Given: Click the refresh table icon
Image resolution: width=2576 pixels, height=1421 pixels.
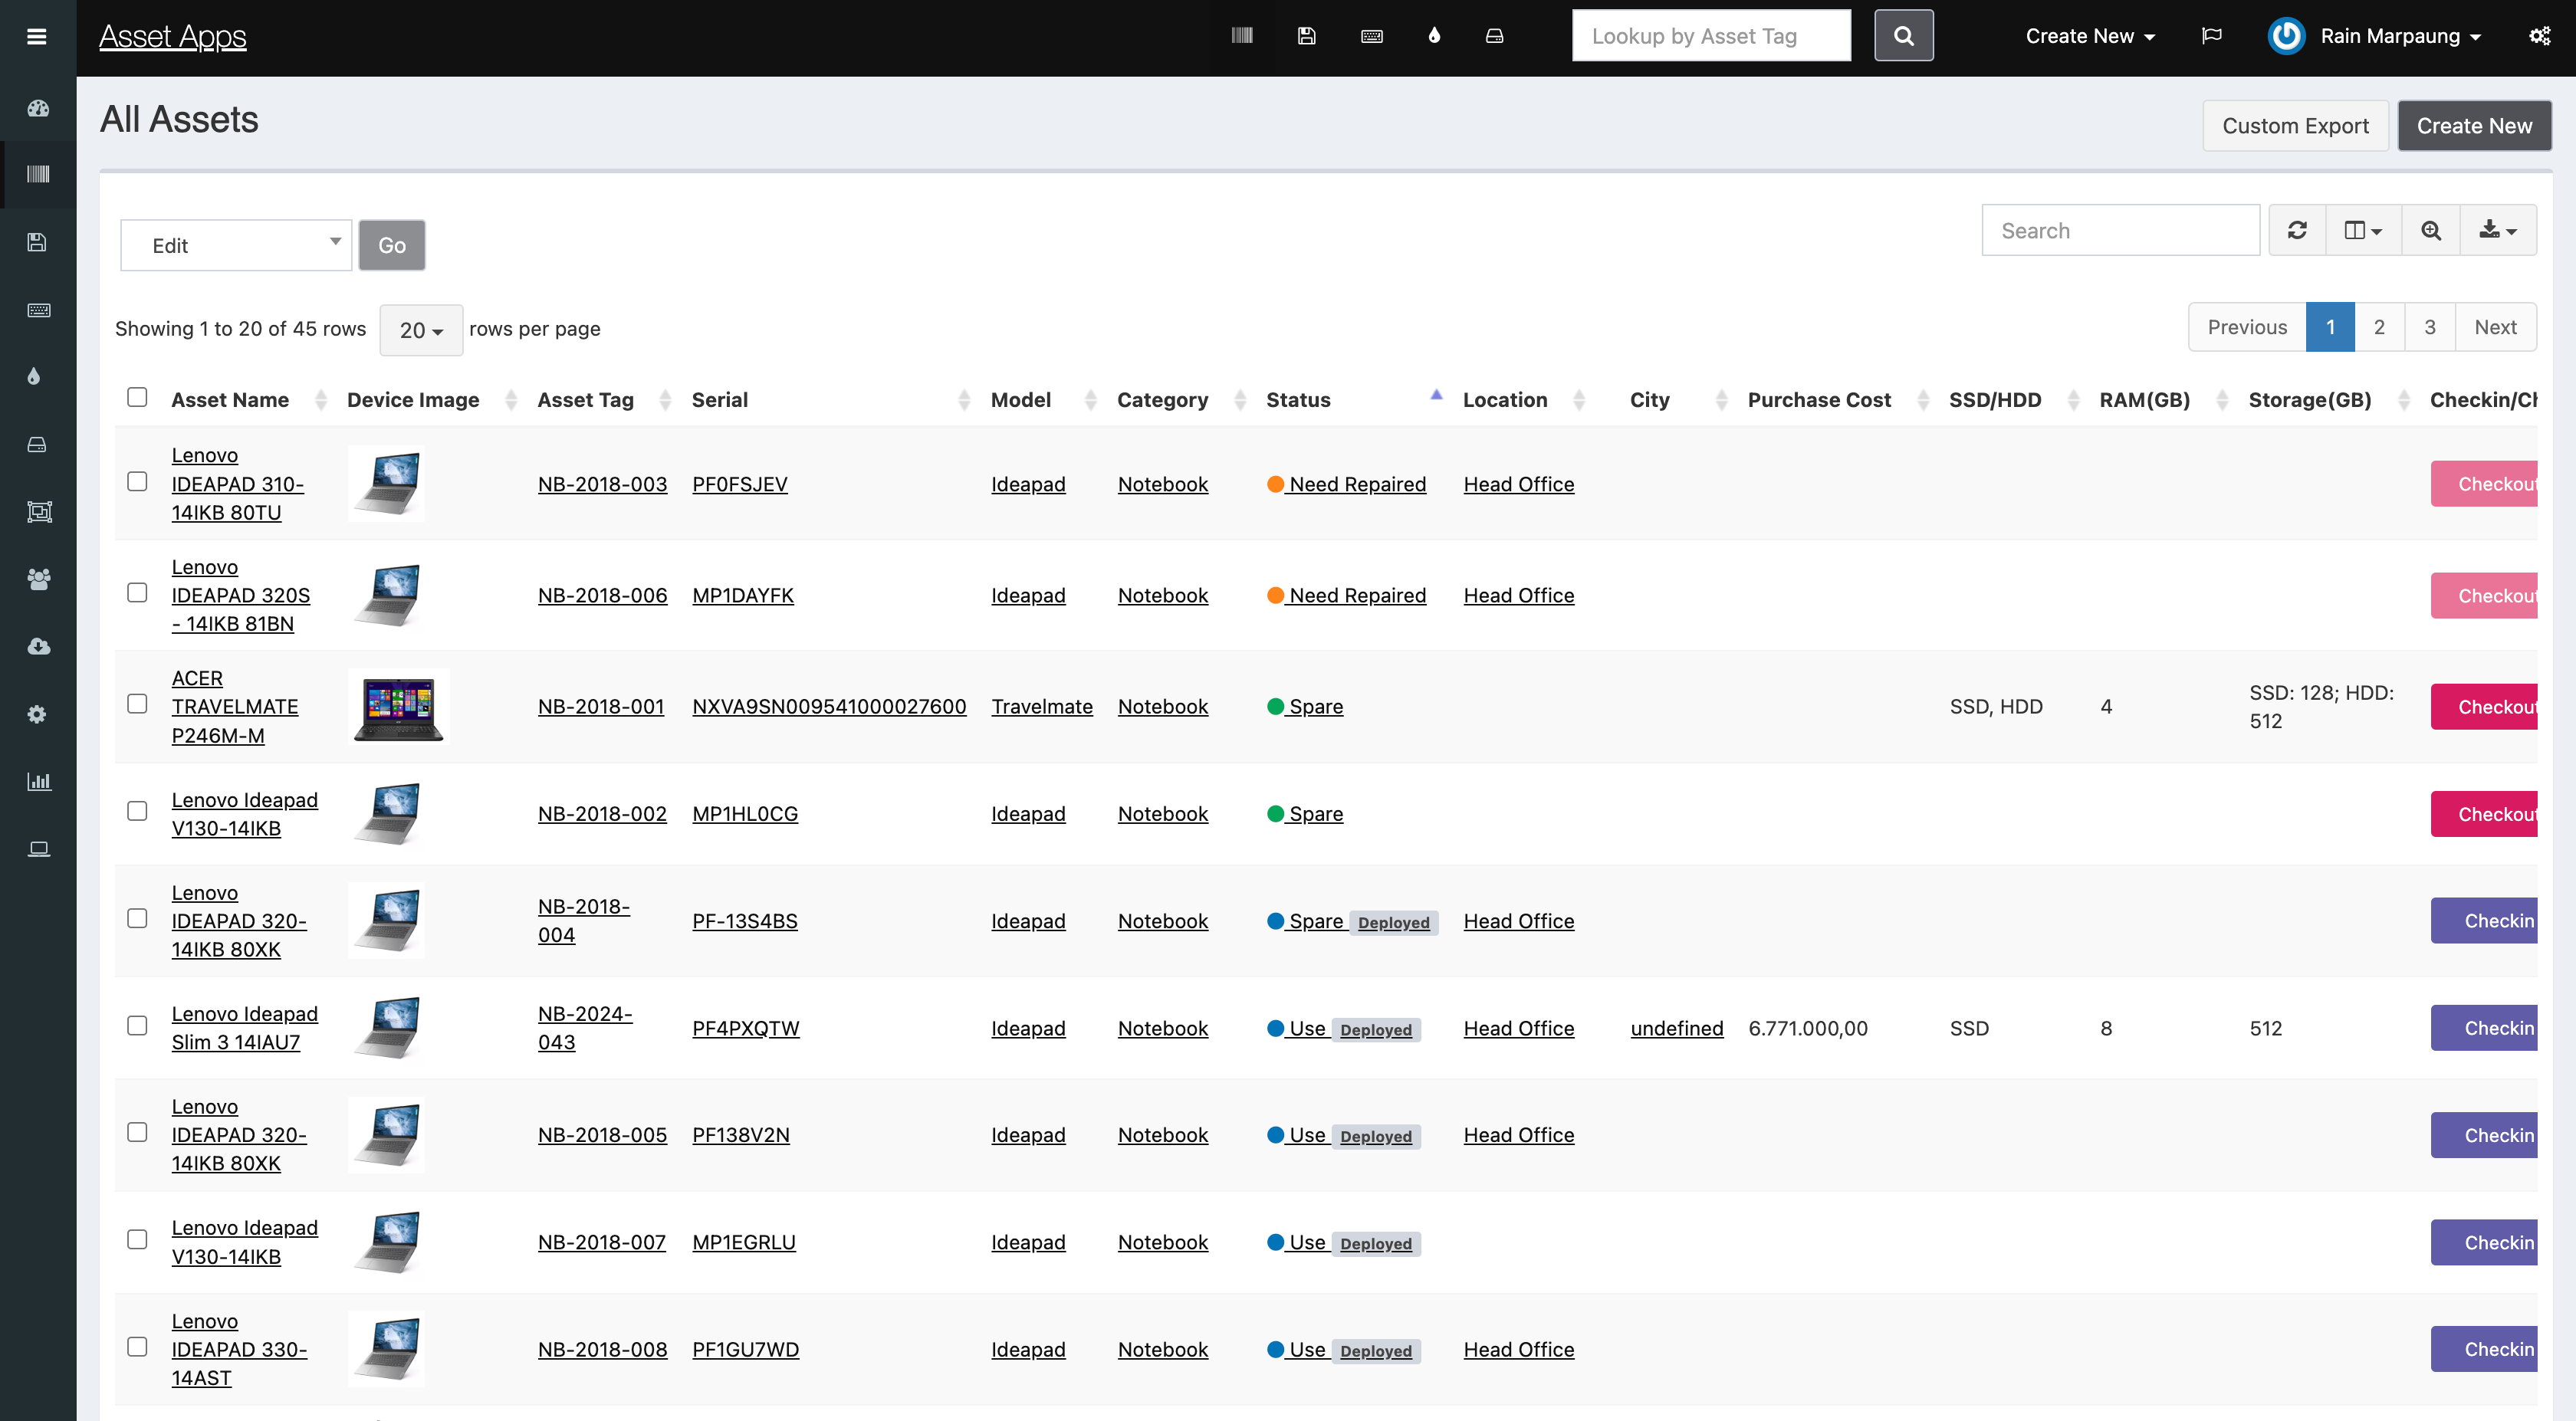Looking at the screenshot, I should (x=2297, y=231).
